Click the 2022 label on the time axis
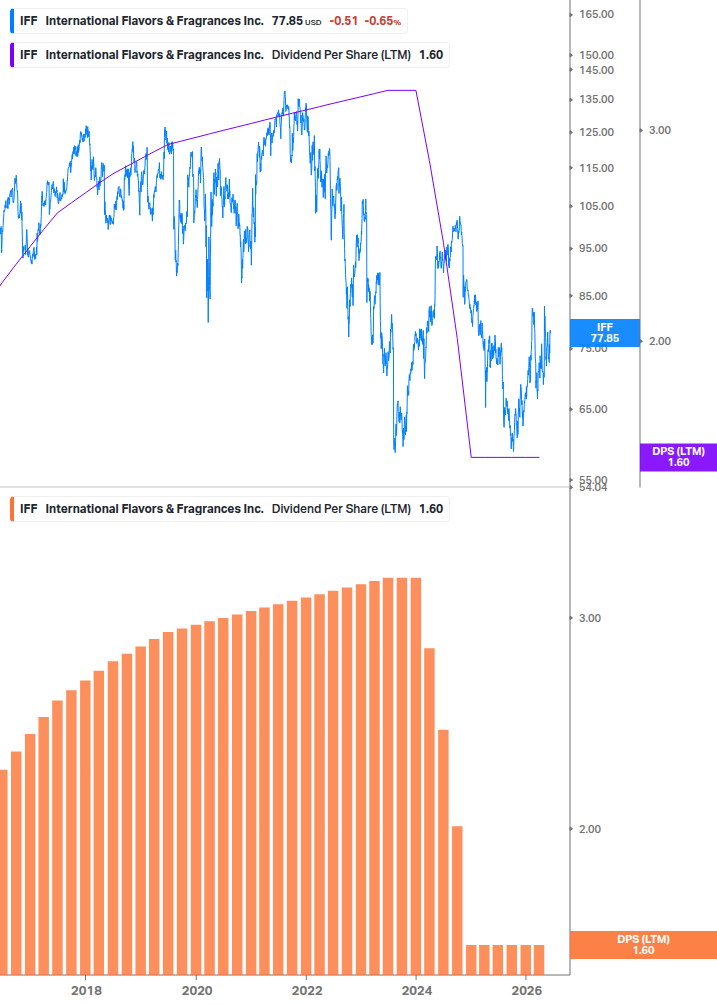 point(307,991)
